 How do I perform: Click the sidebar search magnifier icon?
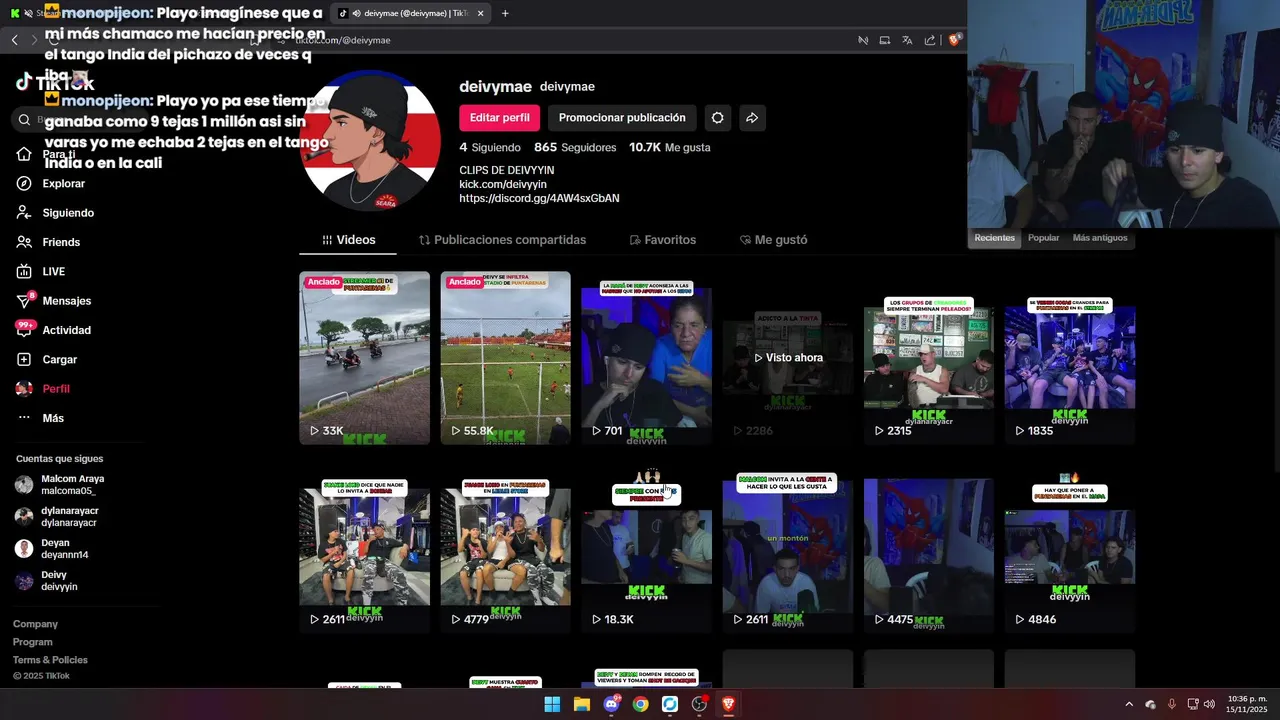[24, 120]
